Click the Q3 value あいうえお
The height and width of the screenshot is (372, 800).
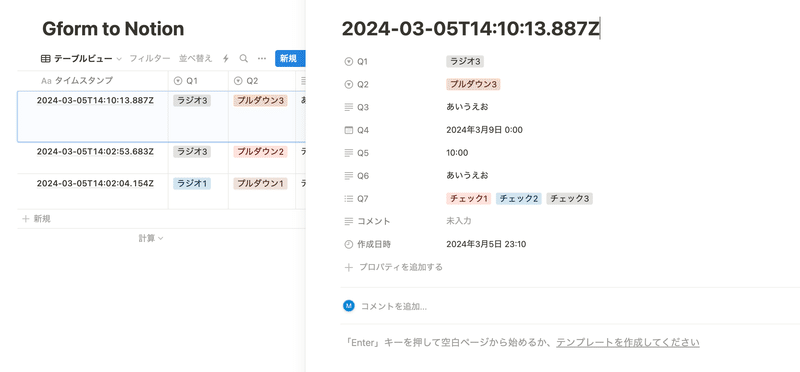(467, 107)
